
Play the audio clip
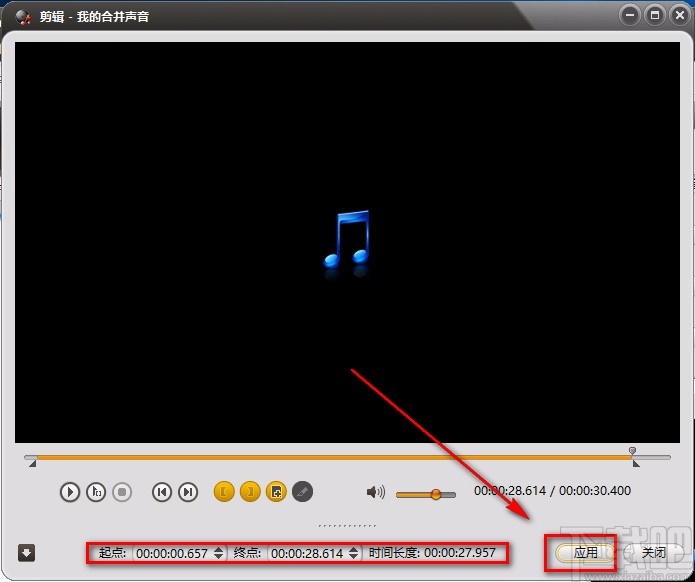coord(70,492)
